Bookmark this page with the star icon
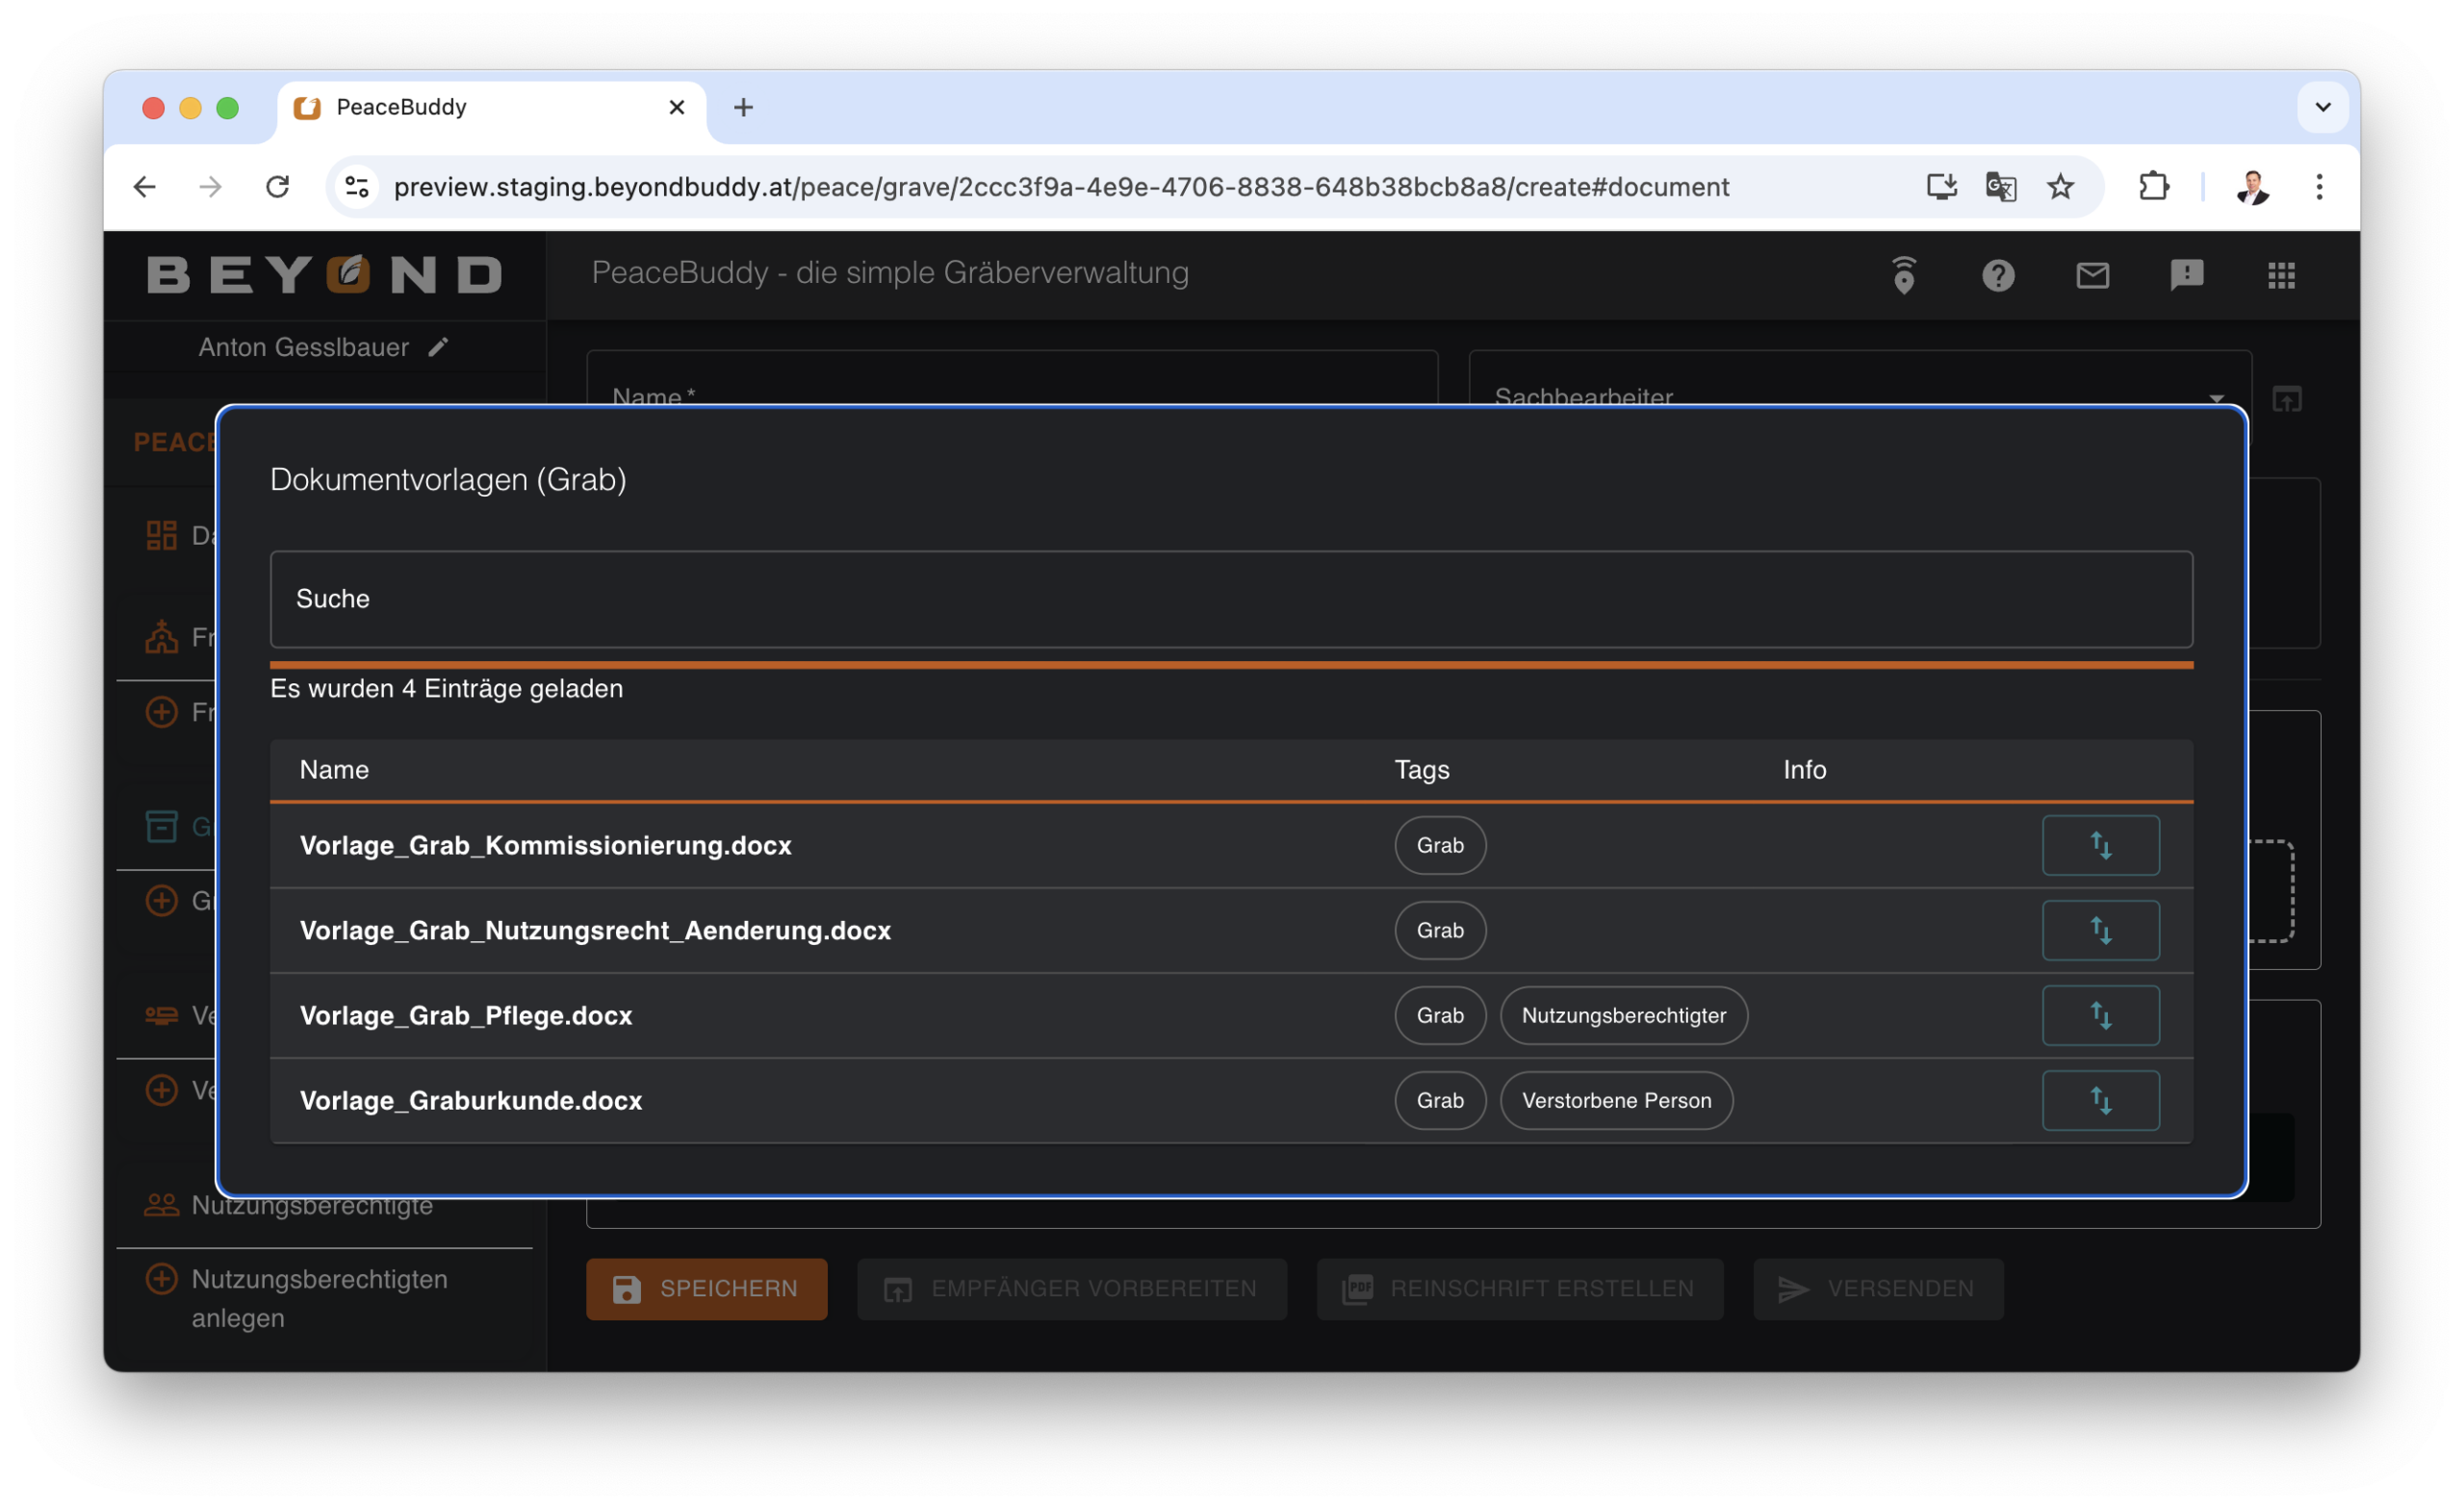Screen dimensions: 2464x1509 click(2060, 187)
